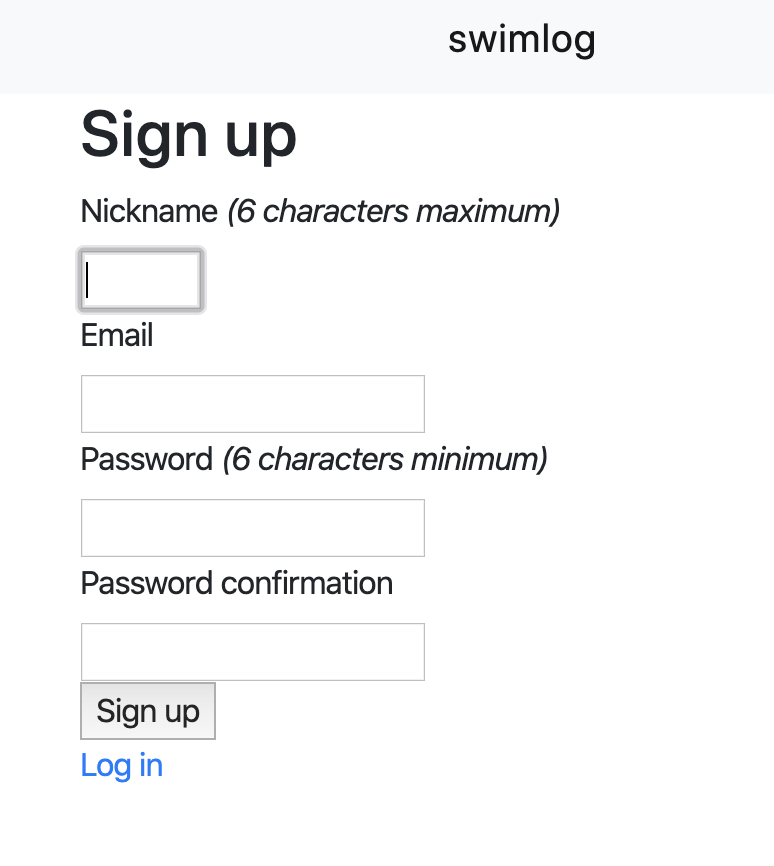Place cursor in the field under Nickname
The image size is (774, 866).
pyautogui.click(x=141, y=280)
